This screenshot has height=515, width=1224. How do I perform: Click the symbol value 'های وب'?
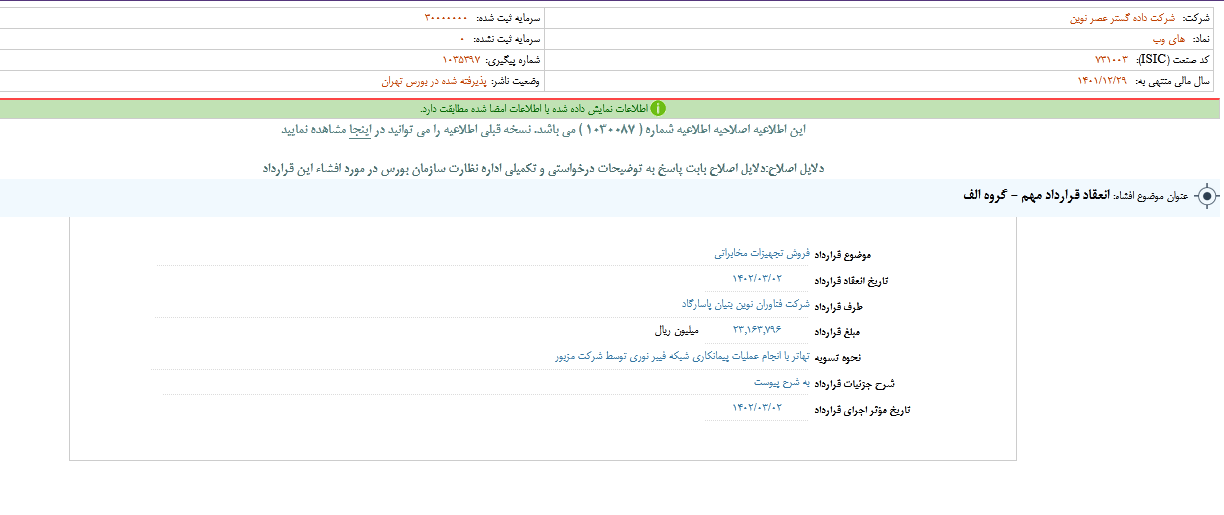point(1165,39)
